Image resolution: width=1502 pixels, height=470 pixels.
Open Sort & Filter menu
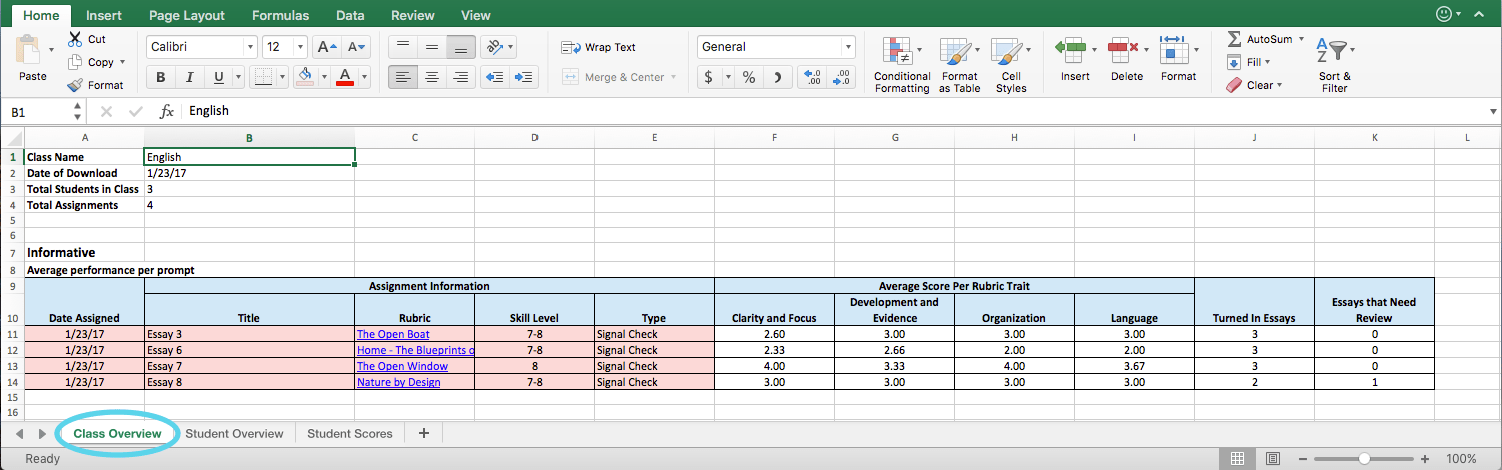(1334, 65)
